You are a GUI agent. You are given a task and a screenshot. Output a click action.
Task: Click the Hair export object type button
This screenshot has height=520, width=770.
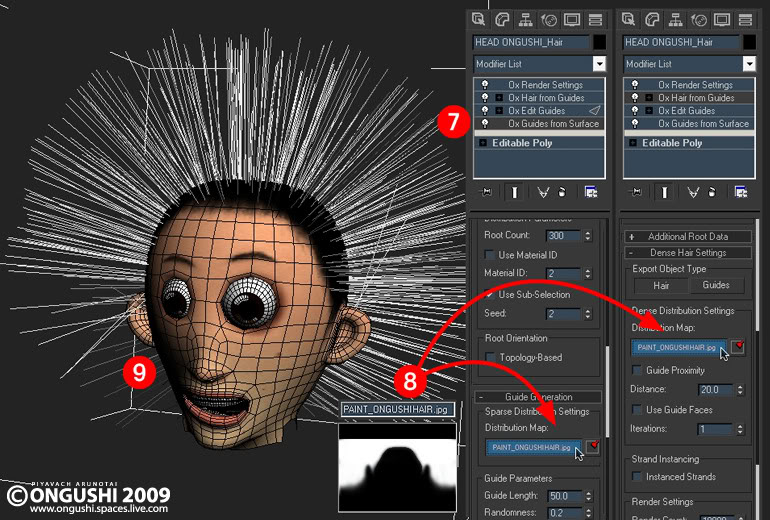(x=661, y=285)
